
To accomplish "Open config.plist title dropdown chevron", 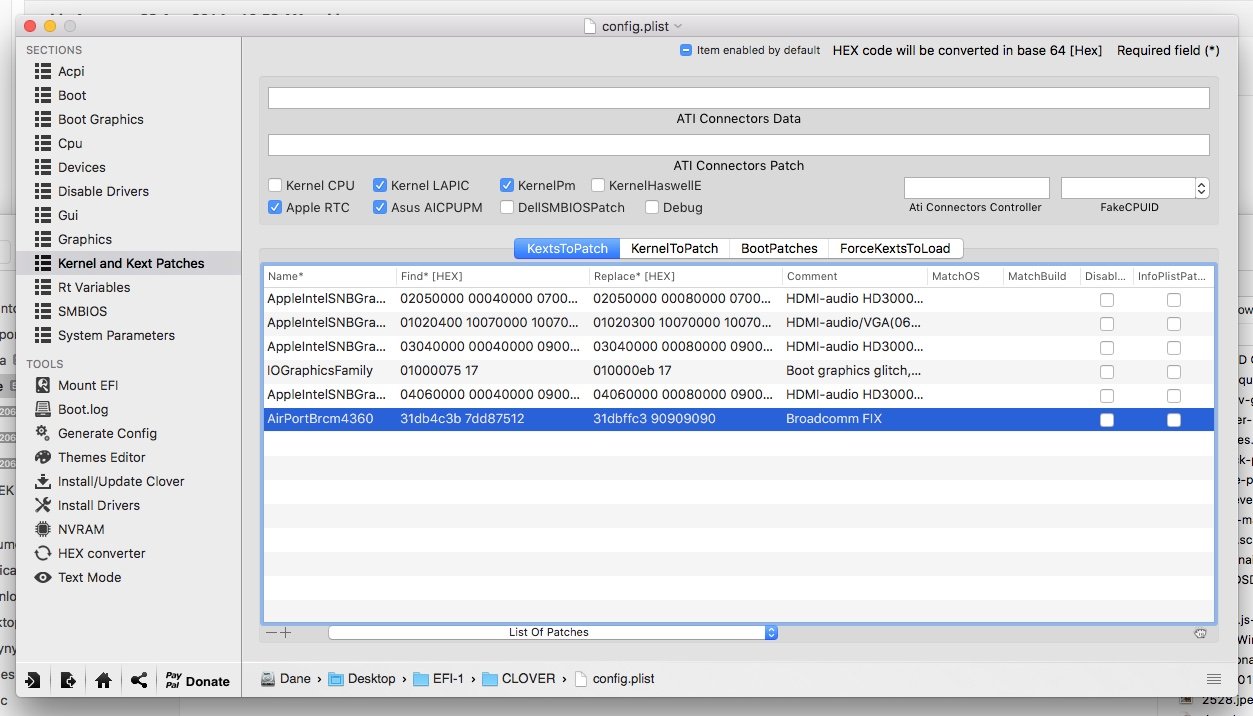I will point(679,26).
